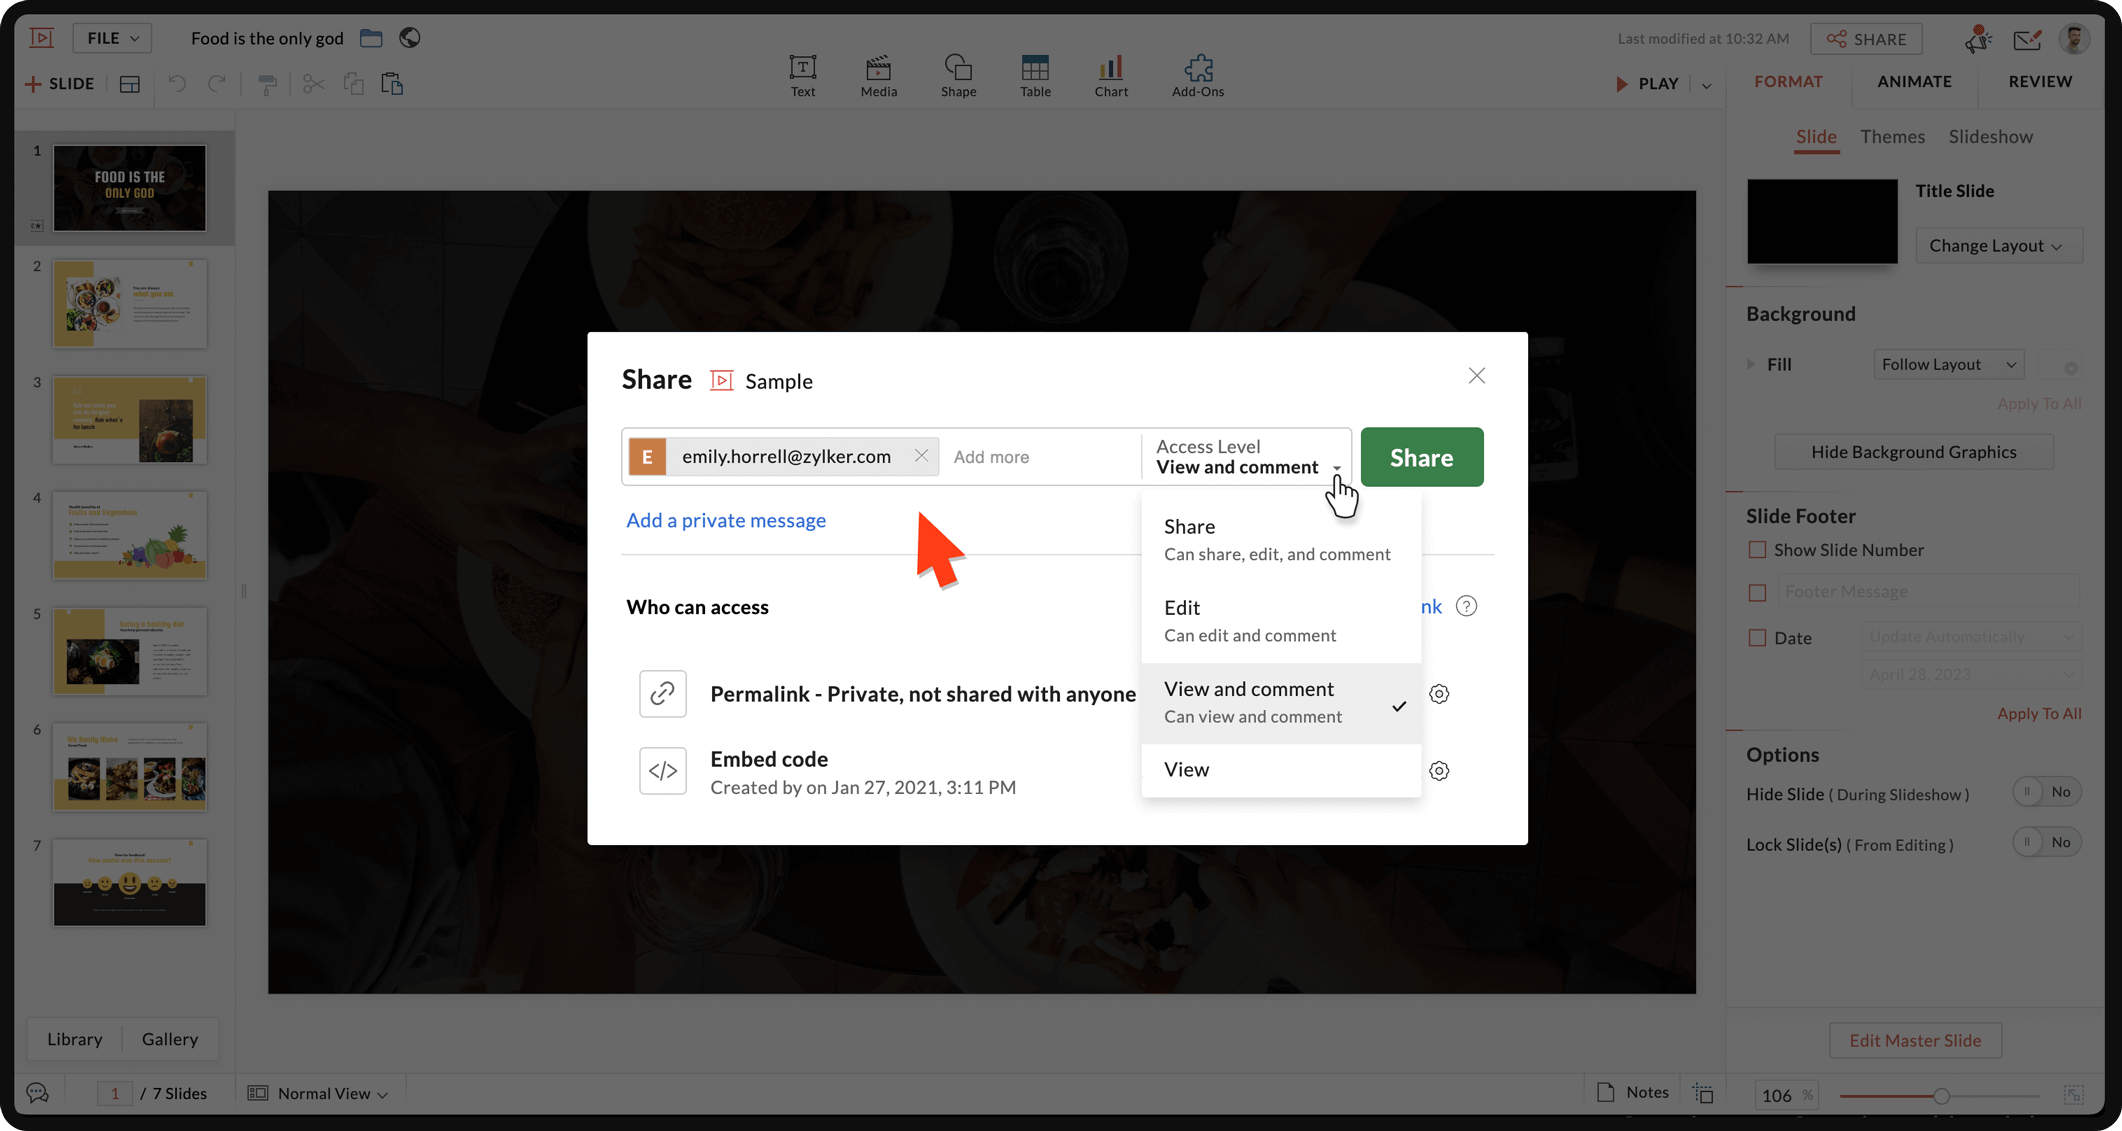Click the copy icon
Screen dimensions: 2122x1131
click(353, 84)
